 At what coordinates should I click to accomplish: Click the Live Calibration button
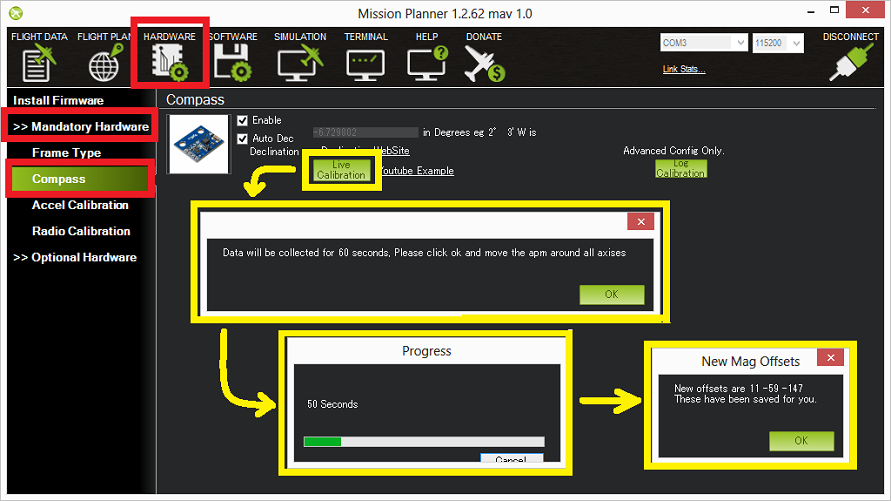342,170
